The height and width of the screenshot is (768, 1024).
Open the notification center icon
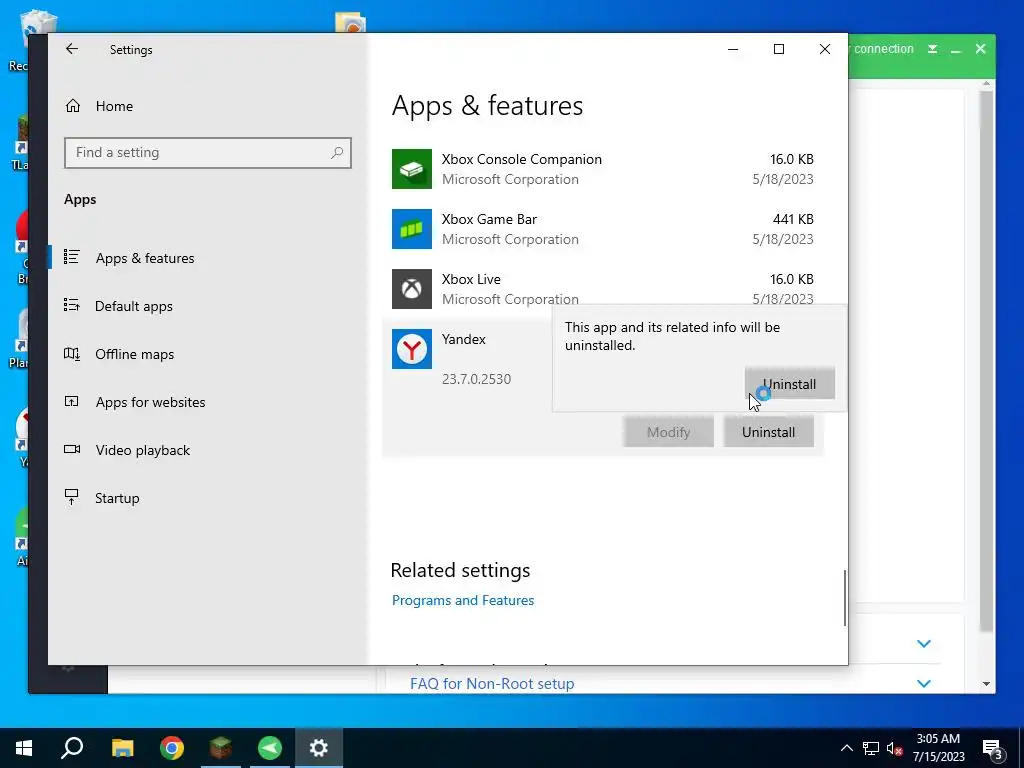click(993, 749)
